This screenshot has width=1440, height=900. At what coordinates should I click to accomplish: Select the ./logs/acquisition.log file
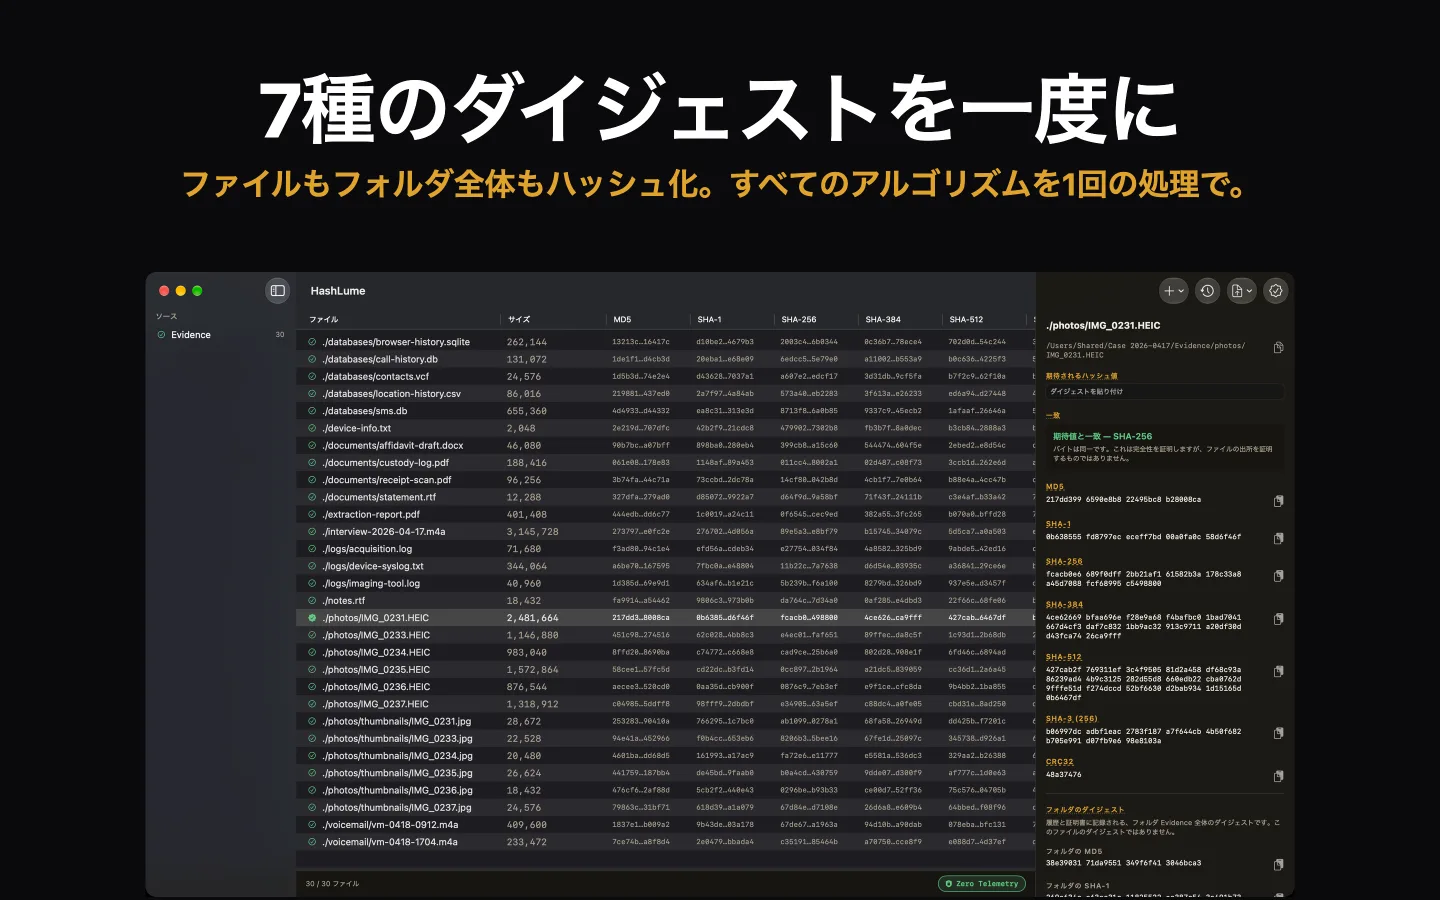pos(665,549)
